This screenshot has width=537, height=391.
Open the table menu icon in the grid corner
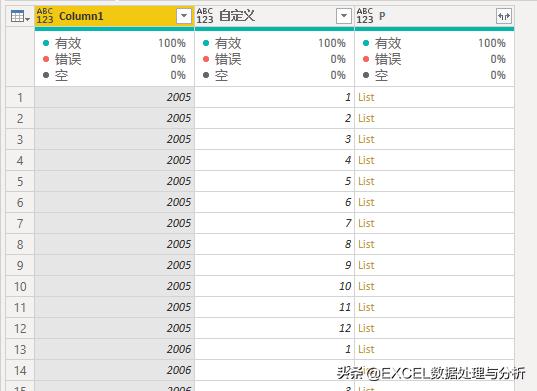(x=20, y=16)
